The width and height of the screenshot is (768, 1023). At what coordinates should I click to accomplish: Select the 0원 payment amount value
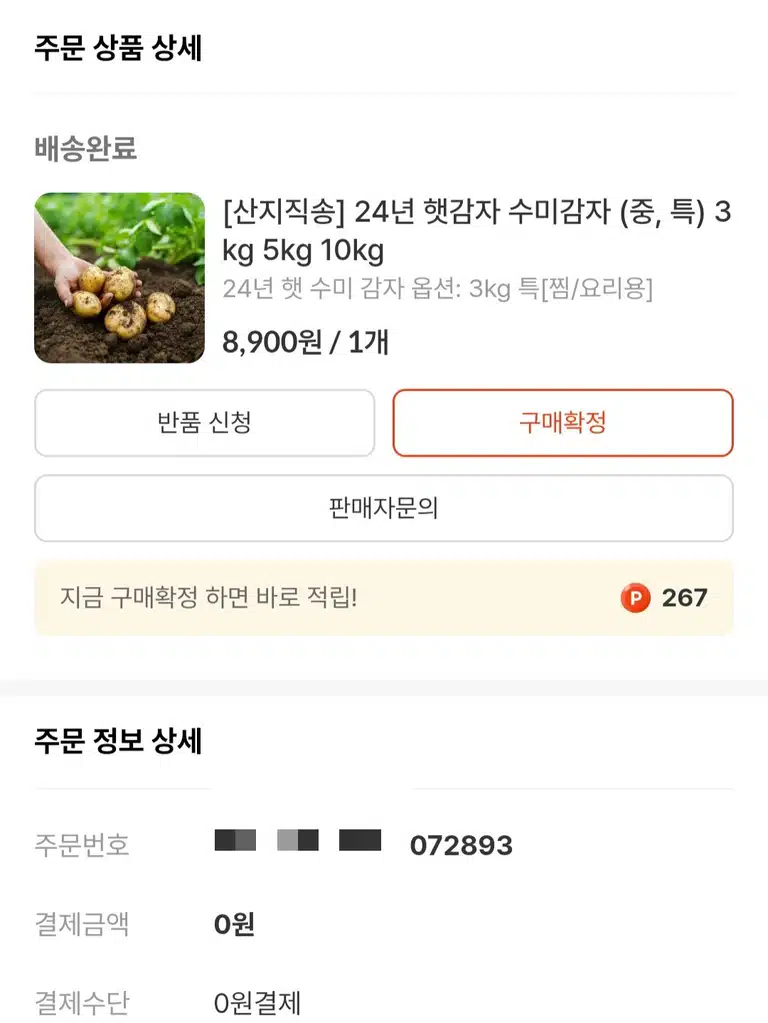pos(234,924)
